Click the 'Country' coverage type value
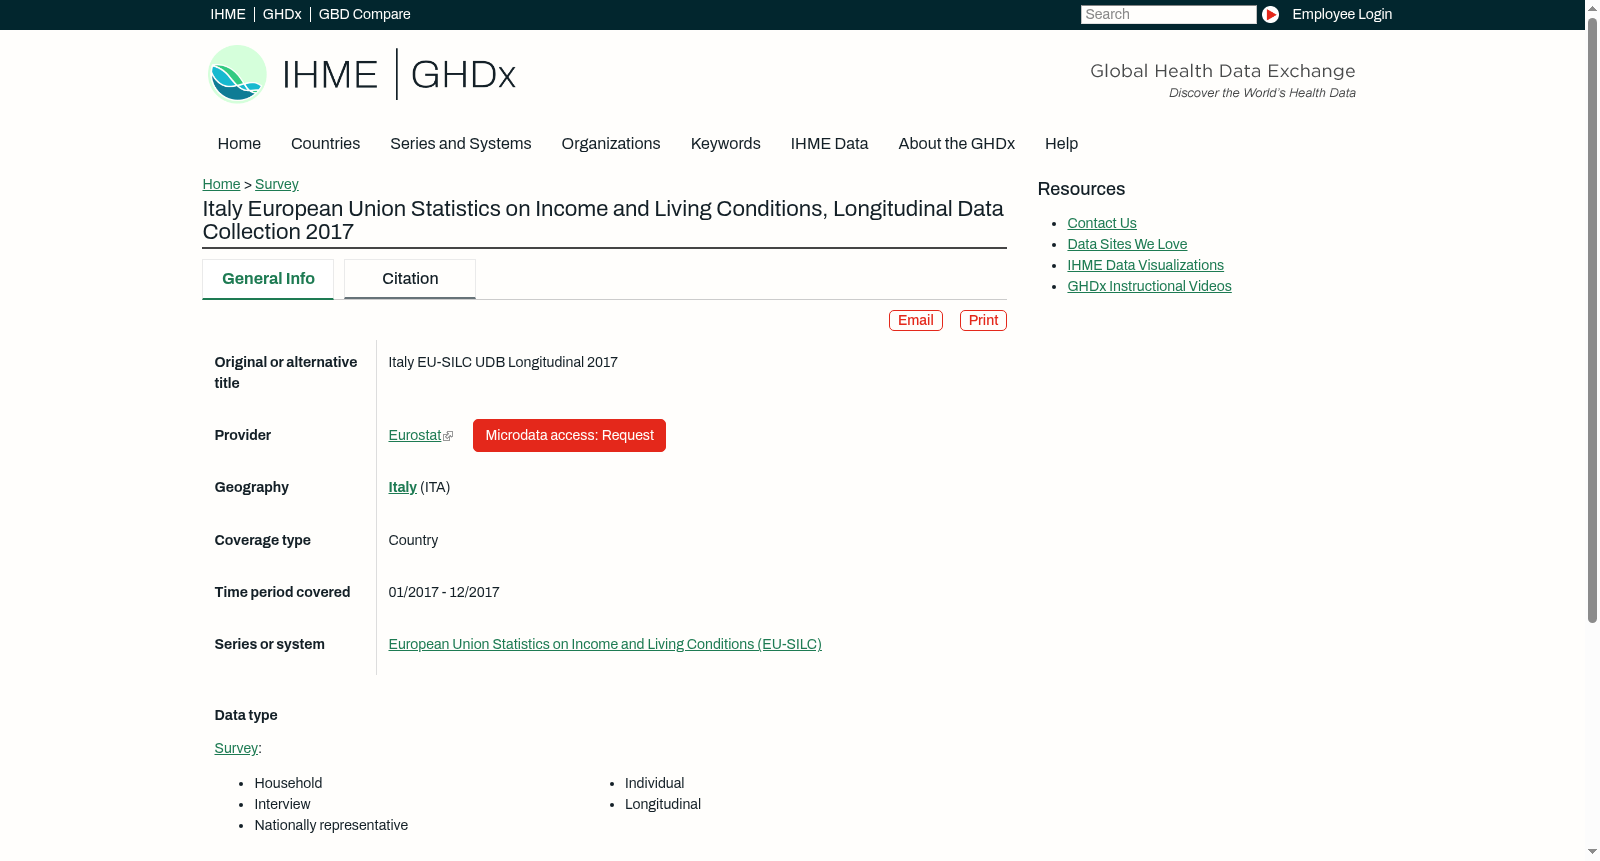The height and width of the screenshot is (861, 1600). point(413,540)
